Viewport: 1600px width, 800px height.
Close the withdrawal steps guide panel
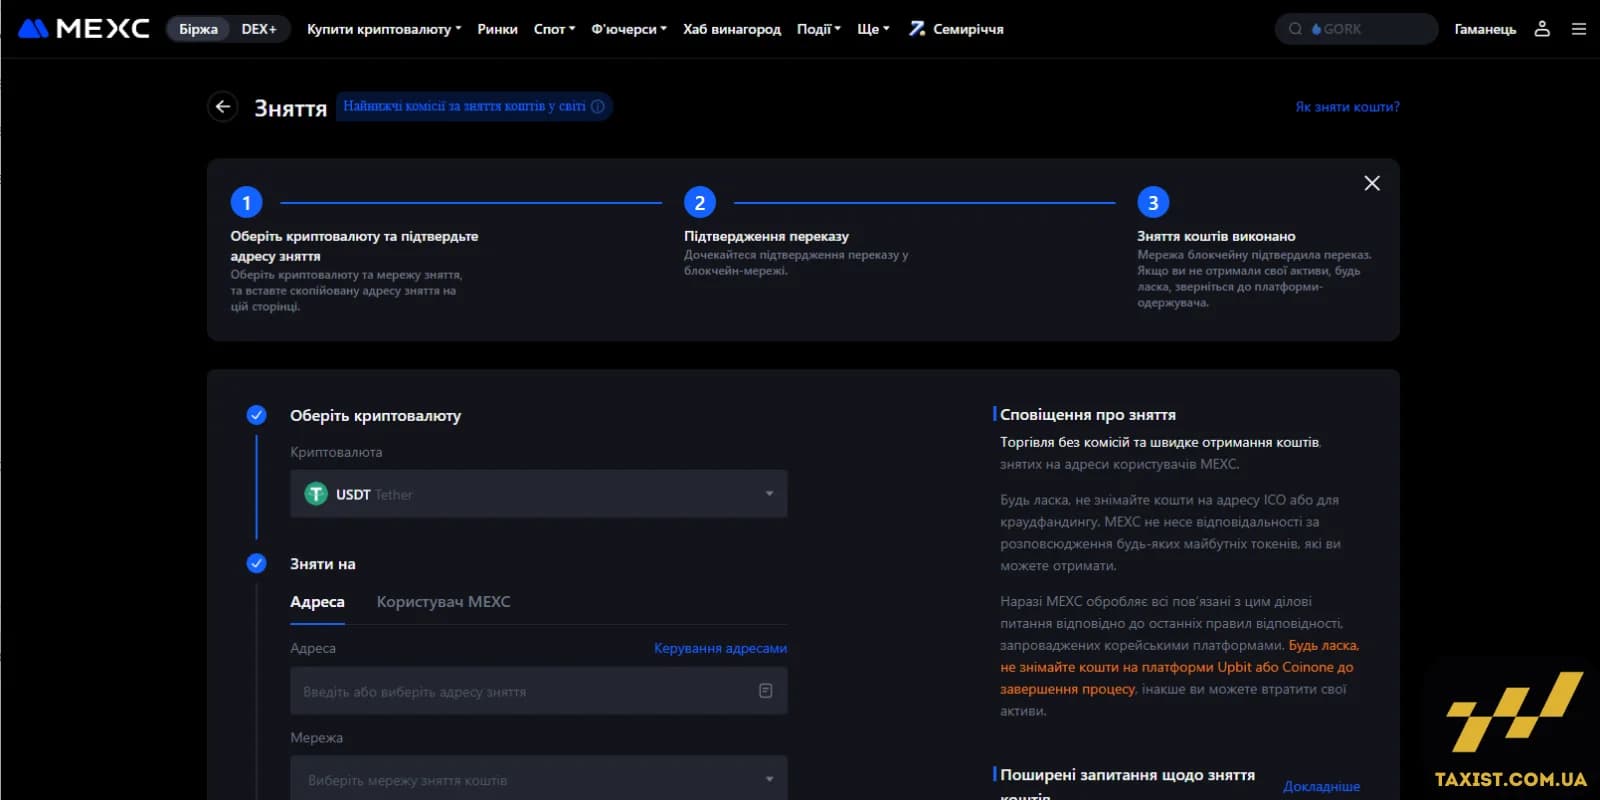coord(1372,183)
